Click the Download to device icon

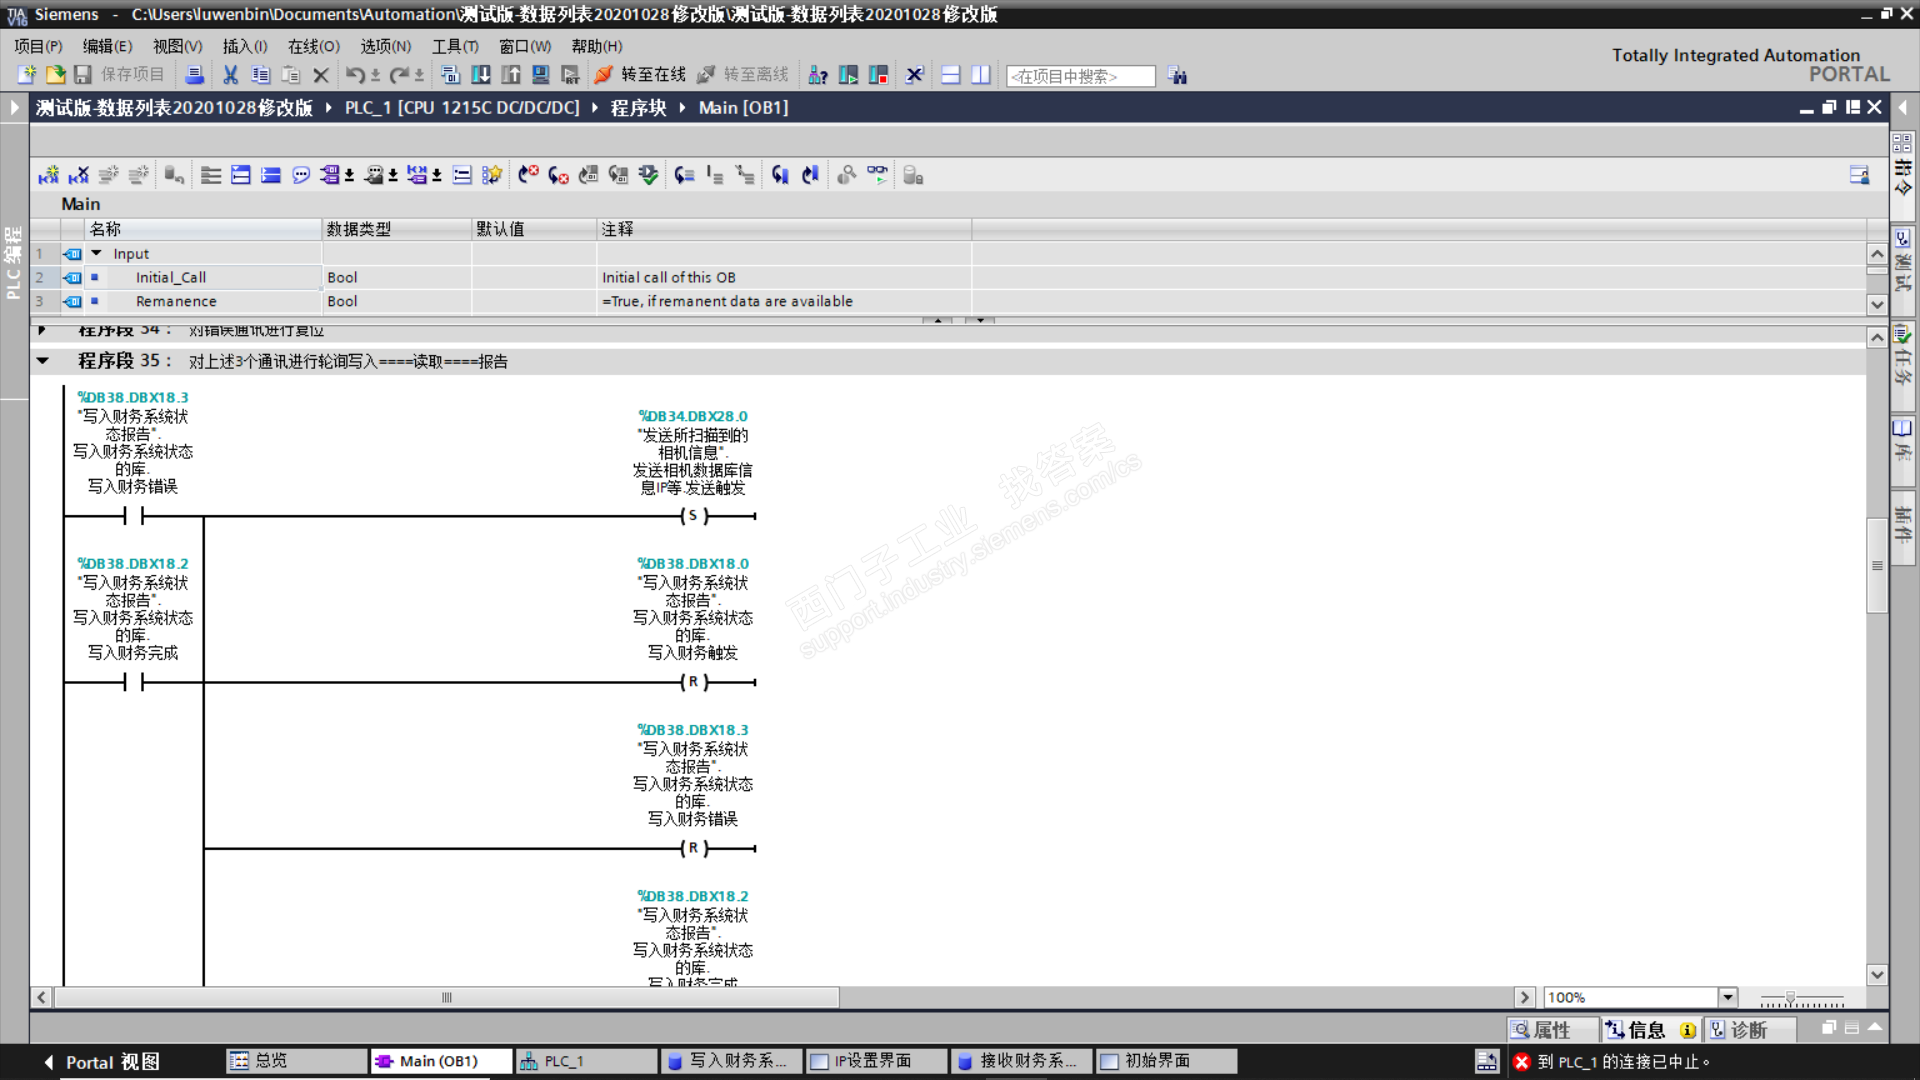tap(481, 75)
